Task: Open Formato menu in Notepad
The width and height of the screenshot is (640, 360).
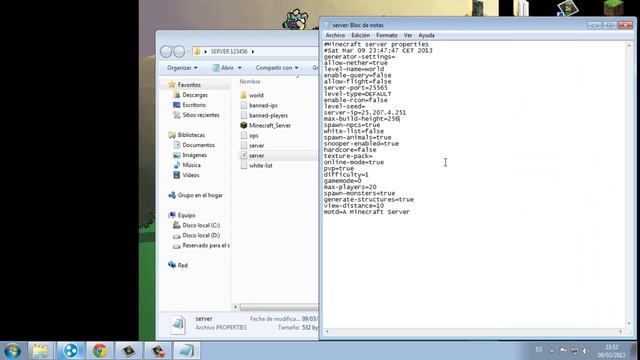Action: [x=387, y=36]
